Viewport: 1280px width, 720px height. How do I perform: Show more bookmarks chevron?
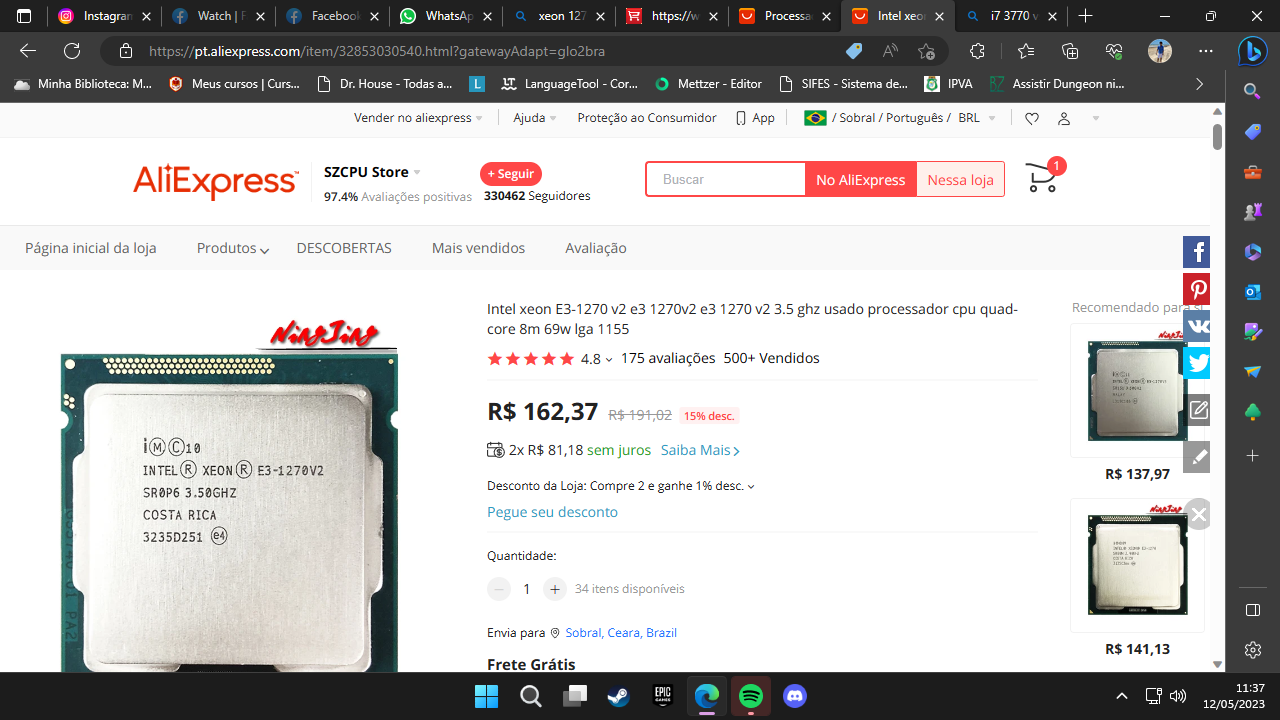click(1199, 84)
